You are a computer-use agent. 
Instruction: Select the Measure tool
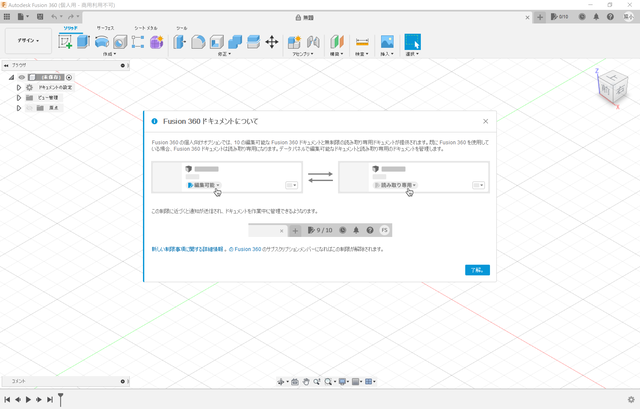(x=362, y=42)
